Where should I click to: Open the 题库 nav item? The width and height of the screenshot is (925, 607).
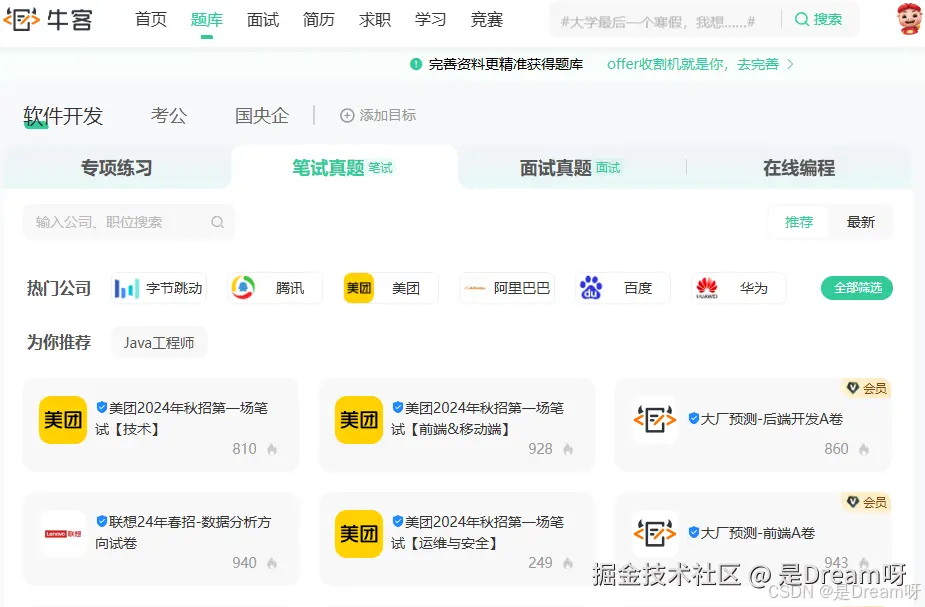tap(206, 19)
